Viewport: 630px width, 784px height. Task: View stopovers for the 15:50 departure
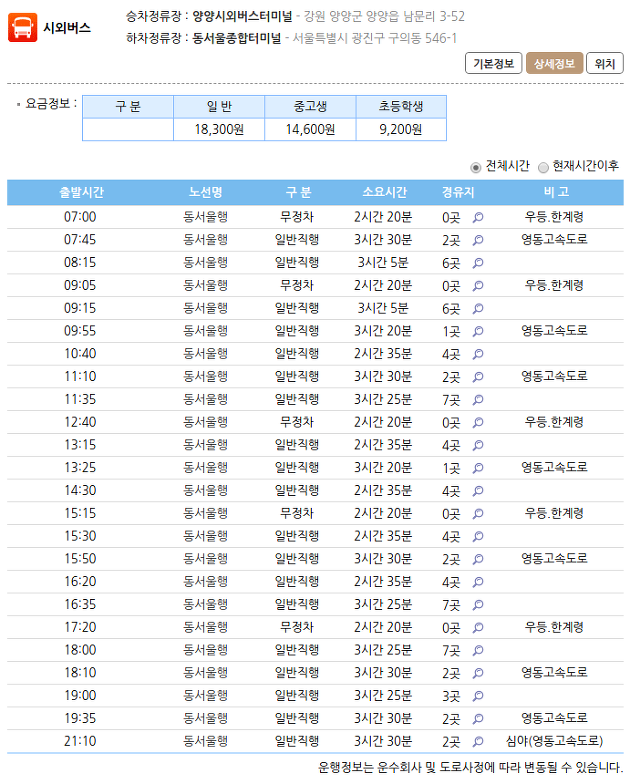tap(478, 560)
